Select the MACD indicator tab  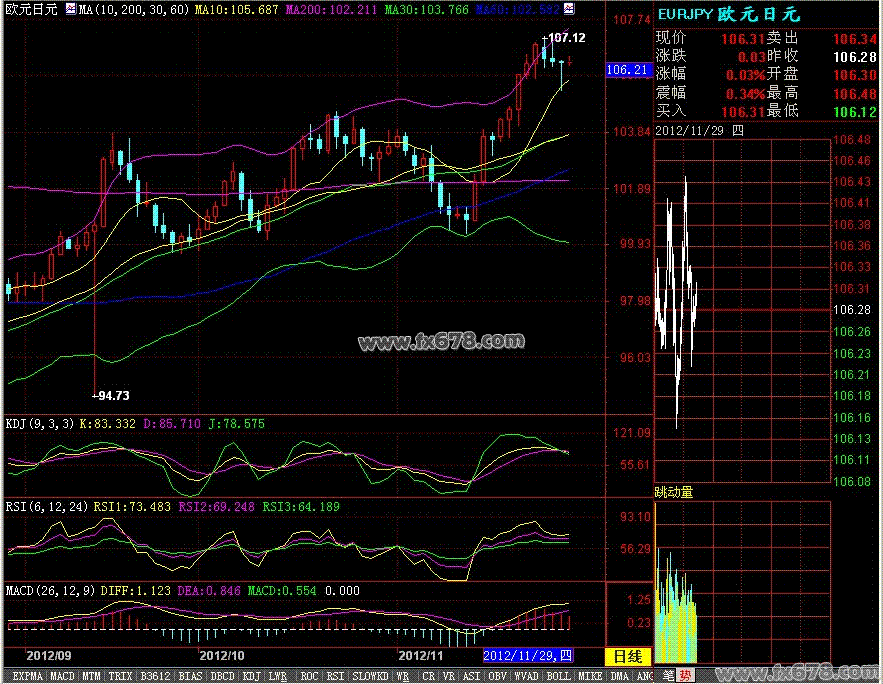(62, 676)
